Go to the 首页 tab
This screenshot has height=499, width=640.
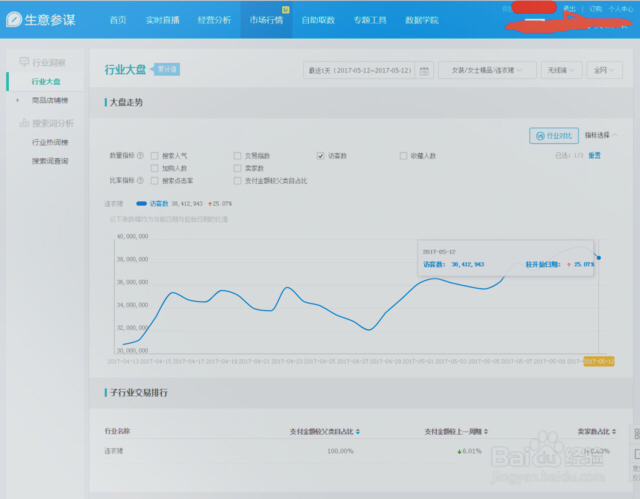click(x=118, y=20)
